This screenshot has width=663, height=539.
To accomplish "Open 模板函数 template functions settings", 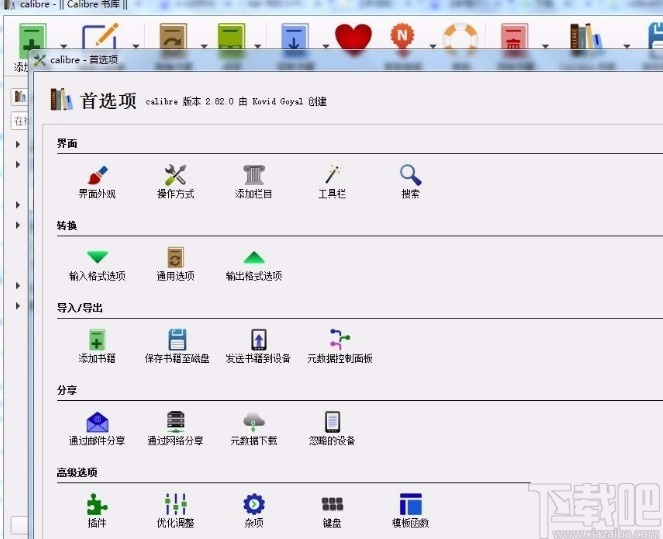I will (x=410, y=511).
